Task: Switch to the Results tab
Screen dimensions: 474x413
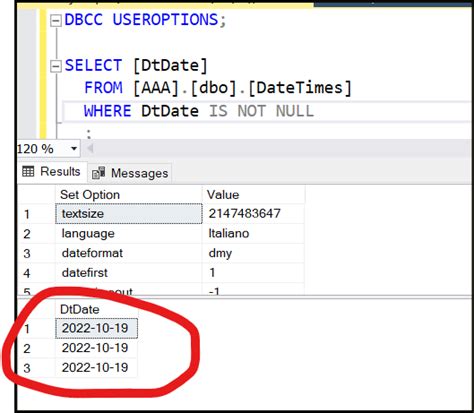Action: [52, 172]
